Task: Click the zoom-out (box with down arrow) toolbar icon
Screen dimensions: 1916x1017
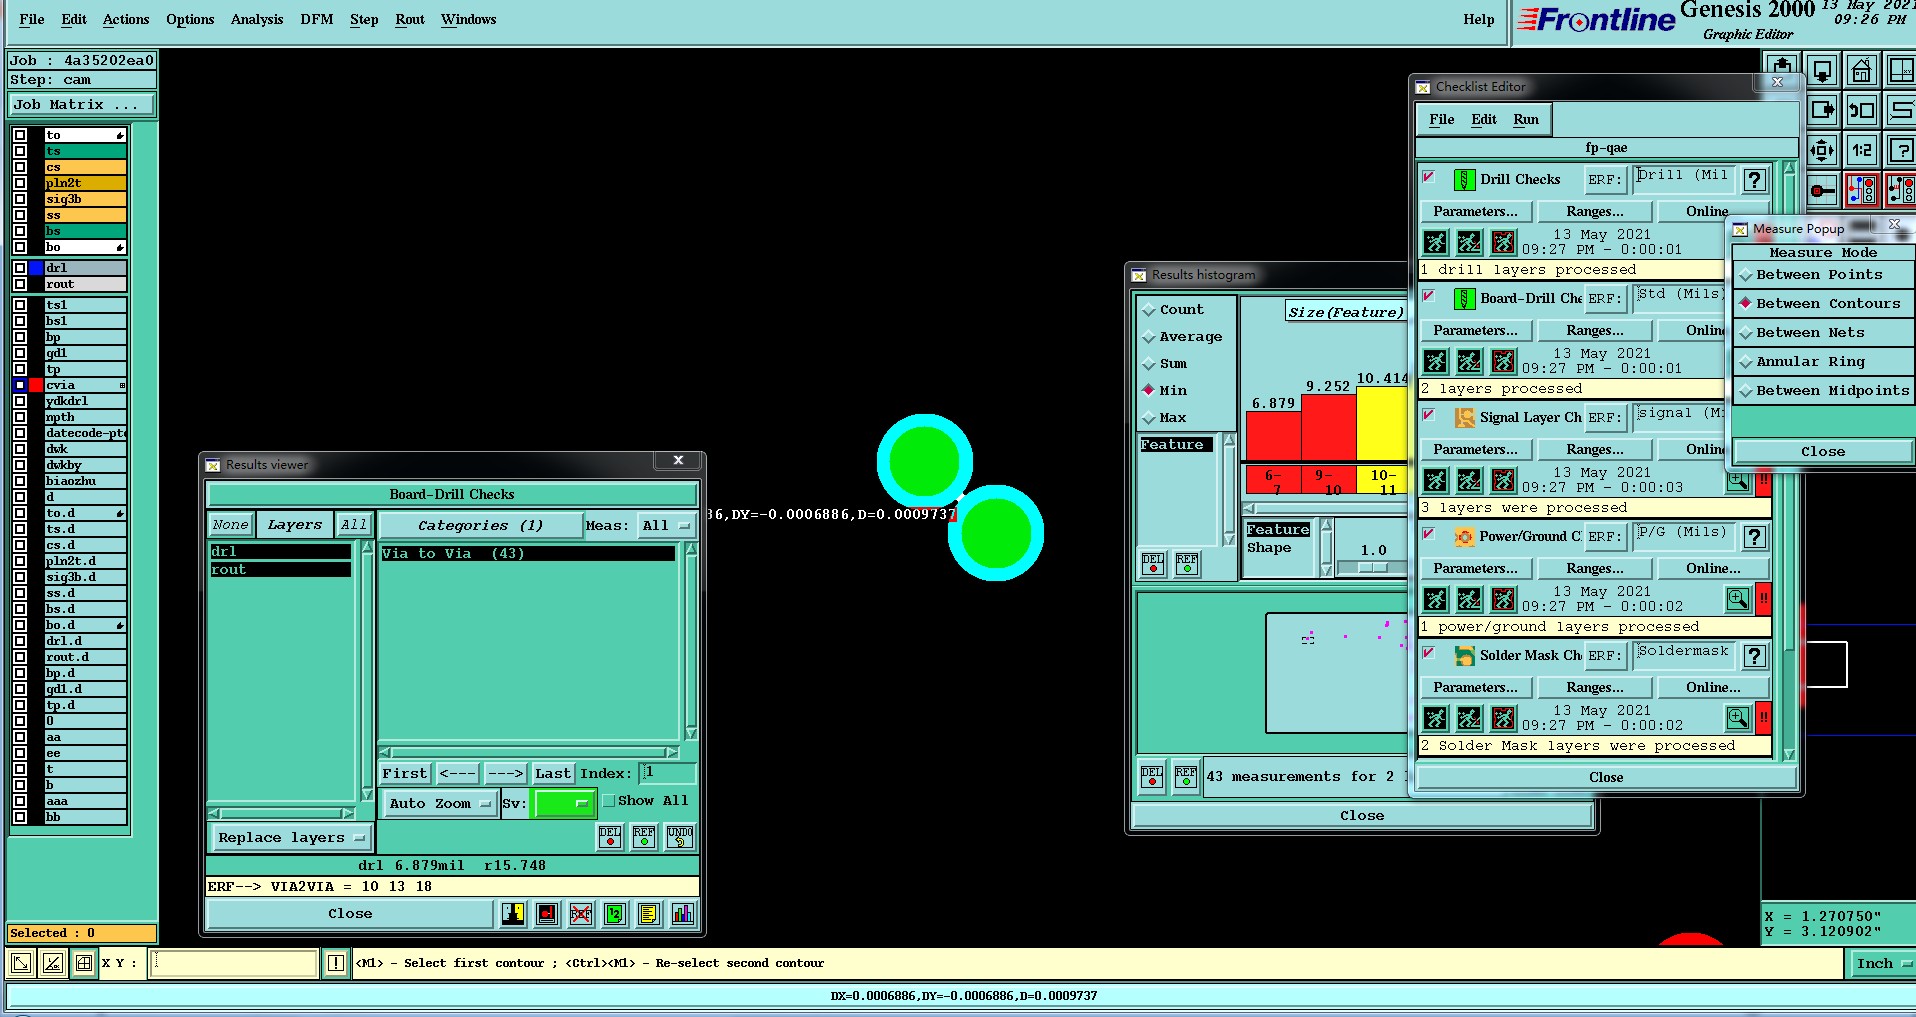Action: [x=1822, y=71]
